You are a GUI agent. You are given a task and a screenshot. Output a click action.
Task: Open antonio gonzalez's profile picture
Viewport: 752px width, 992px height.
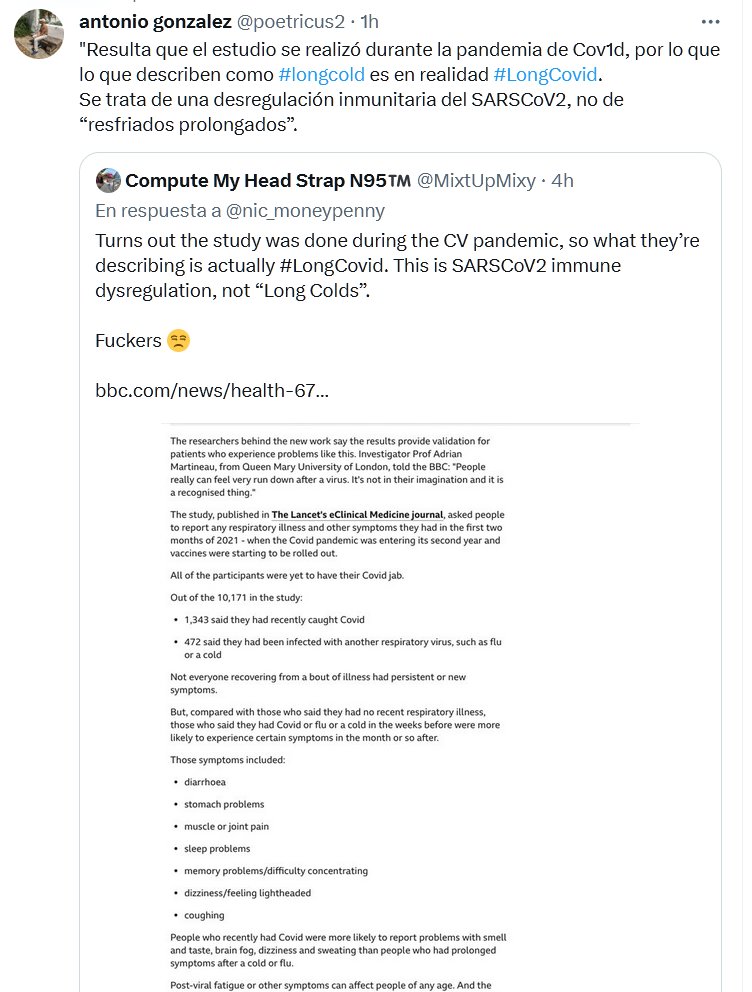pyautogui.click(x=39, y=35)
